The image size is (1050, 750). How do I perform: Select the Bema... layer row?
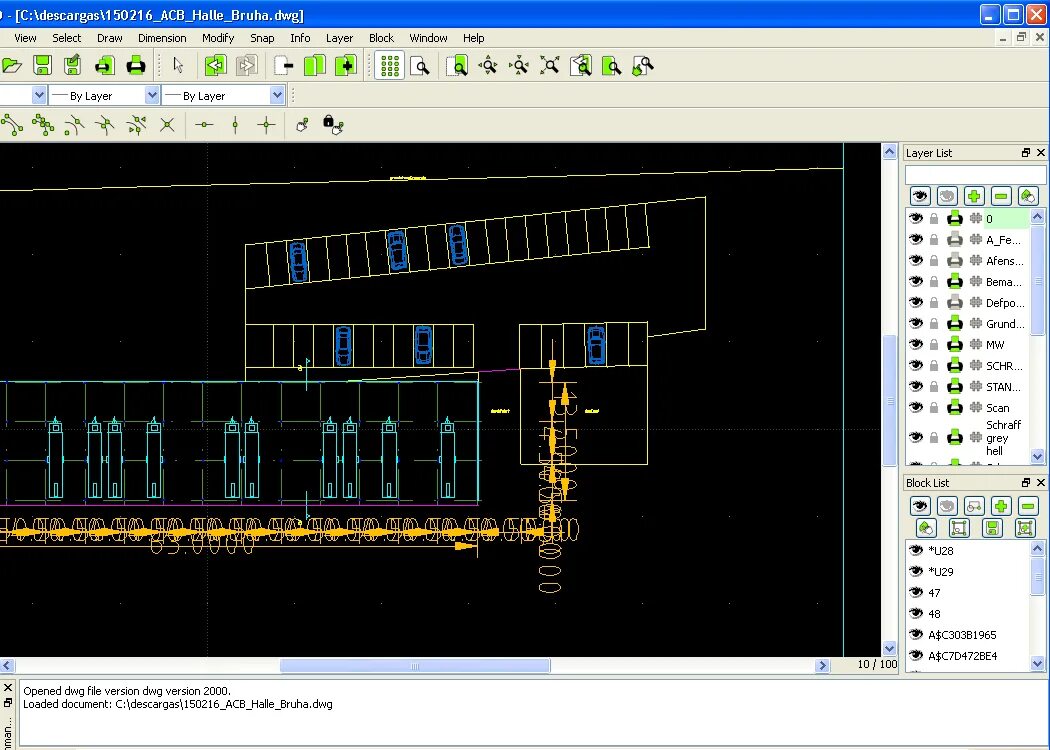click(967, 281)
